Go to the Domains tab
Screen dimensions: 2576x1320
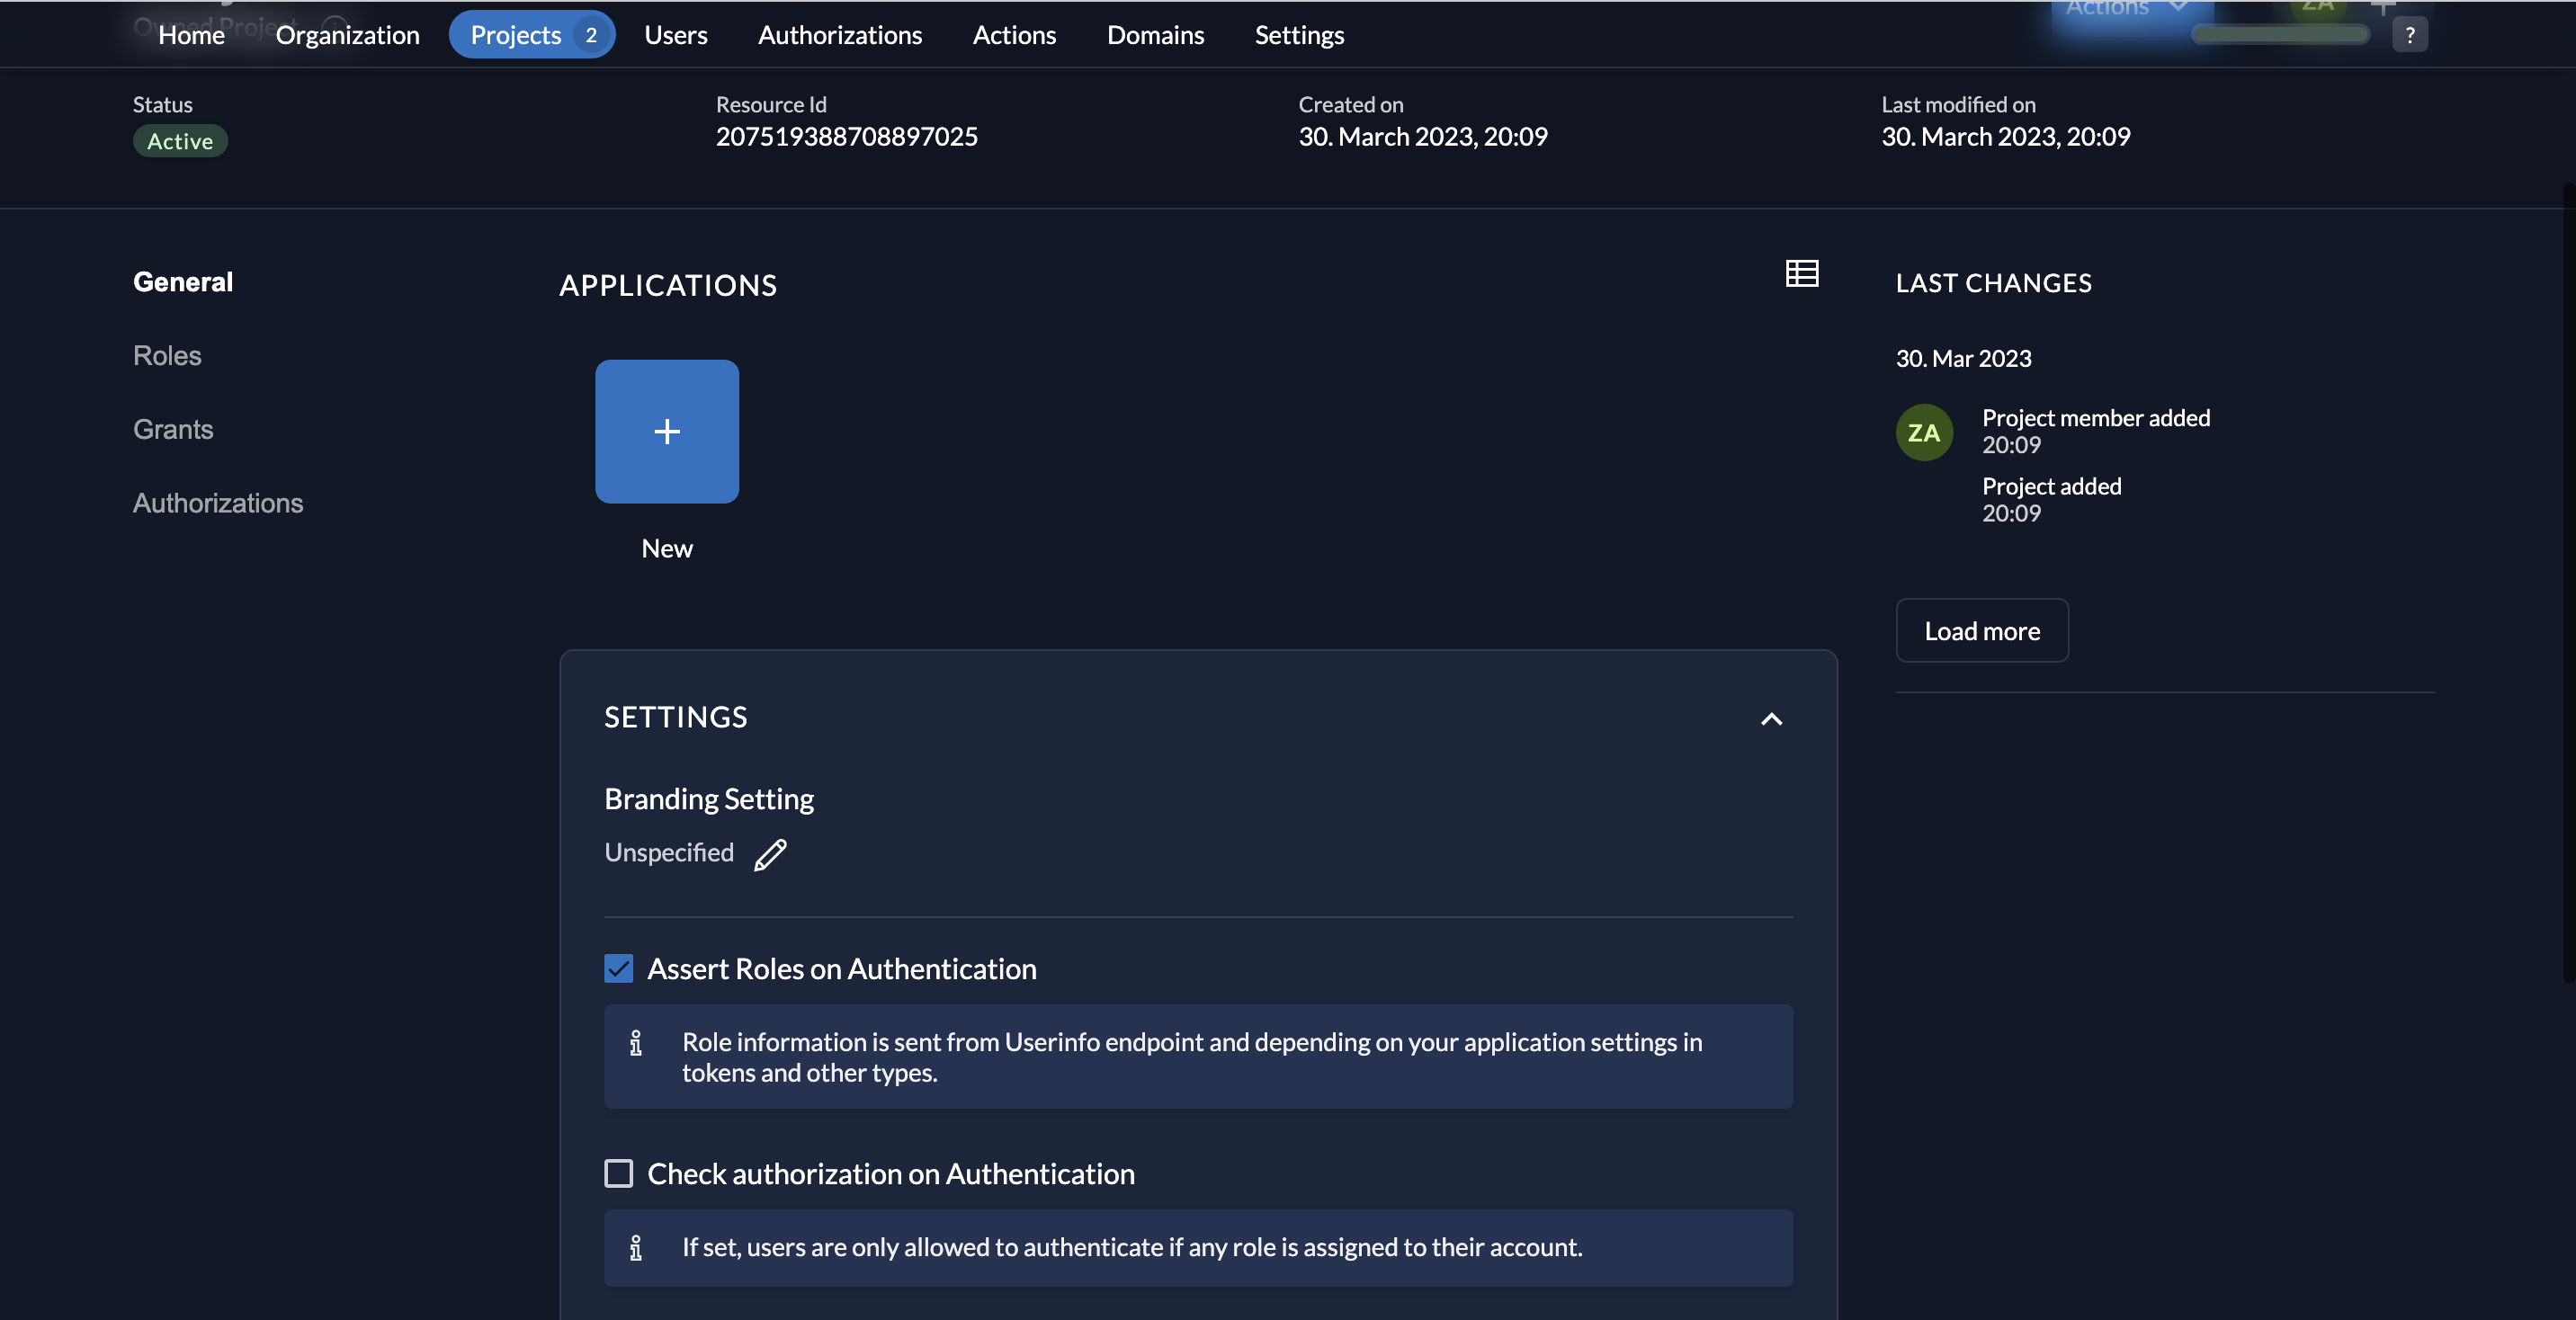tap(1155, 35)
